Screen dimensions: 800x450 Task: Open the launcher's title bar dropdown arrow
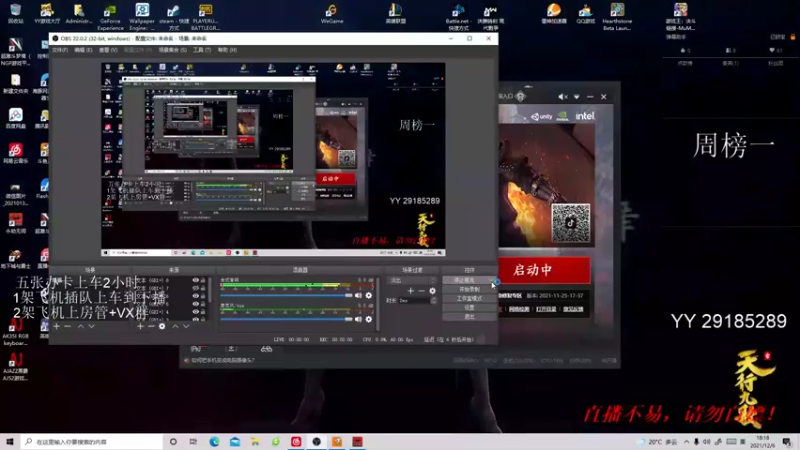(x=577, y=96)
